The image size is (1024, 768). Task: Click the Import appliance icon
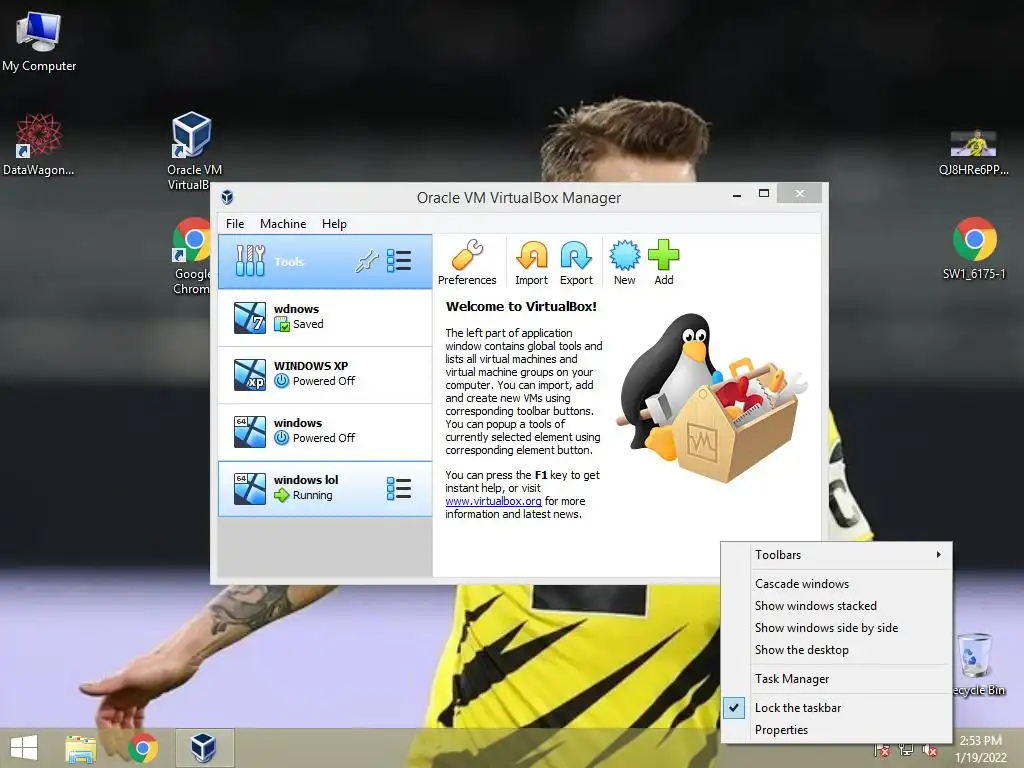532,262
